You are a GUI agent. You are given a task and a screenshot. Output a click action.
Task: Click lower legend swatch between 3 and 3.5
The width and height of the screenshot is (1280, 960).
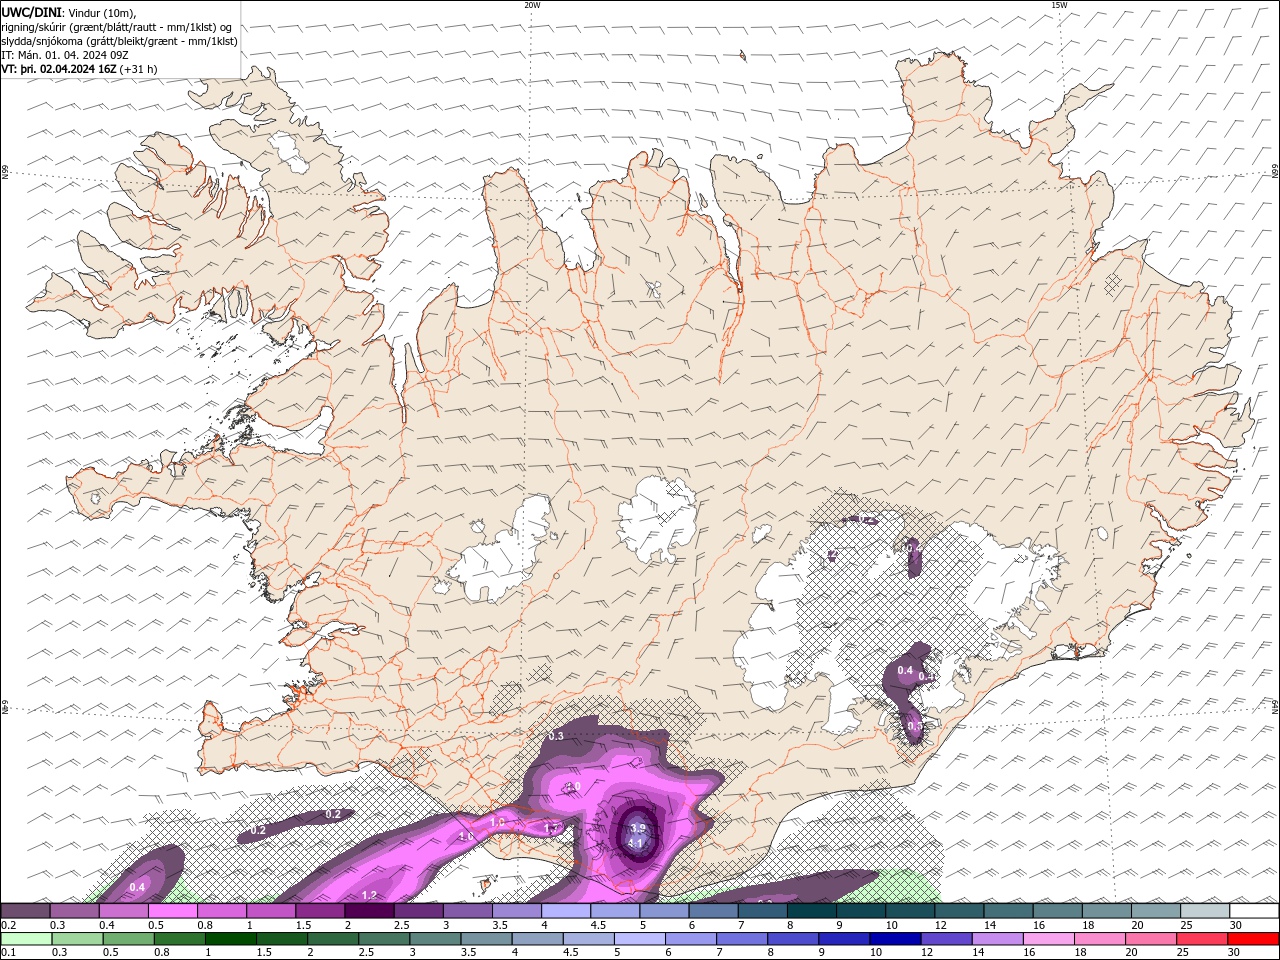(x=434, y=939)
